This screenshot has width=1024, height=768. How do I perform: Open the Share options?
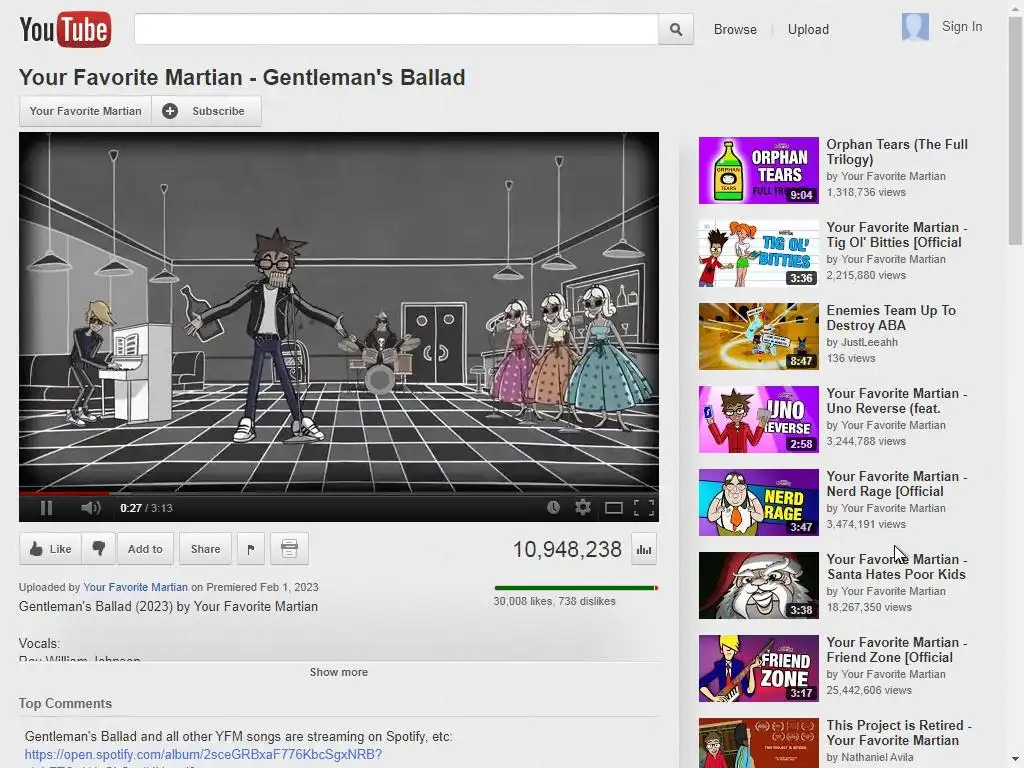(x=205, y=549)
